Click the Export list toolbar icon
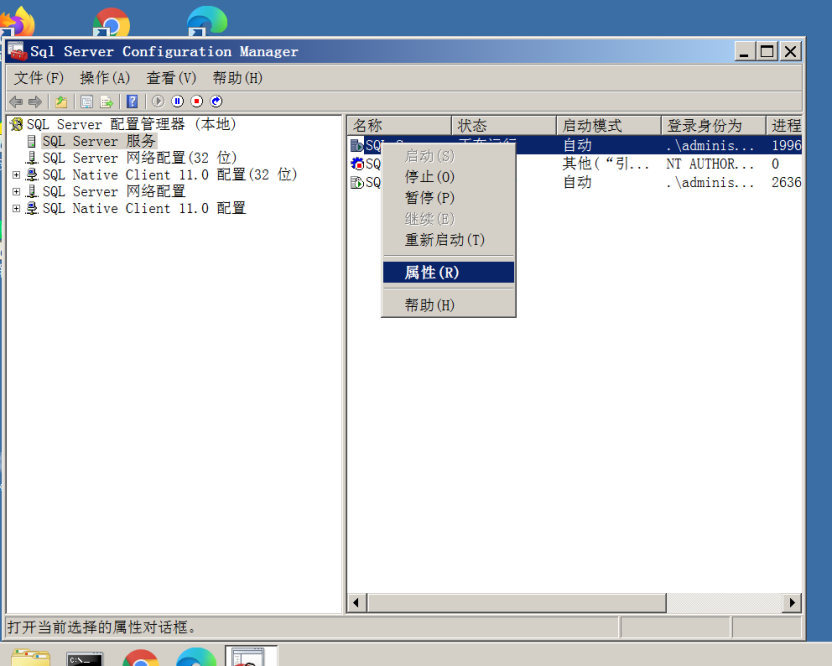The height and width of the screenshot is (666, 832). [105, 101]
